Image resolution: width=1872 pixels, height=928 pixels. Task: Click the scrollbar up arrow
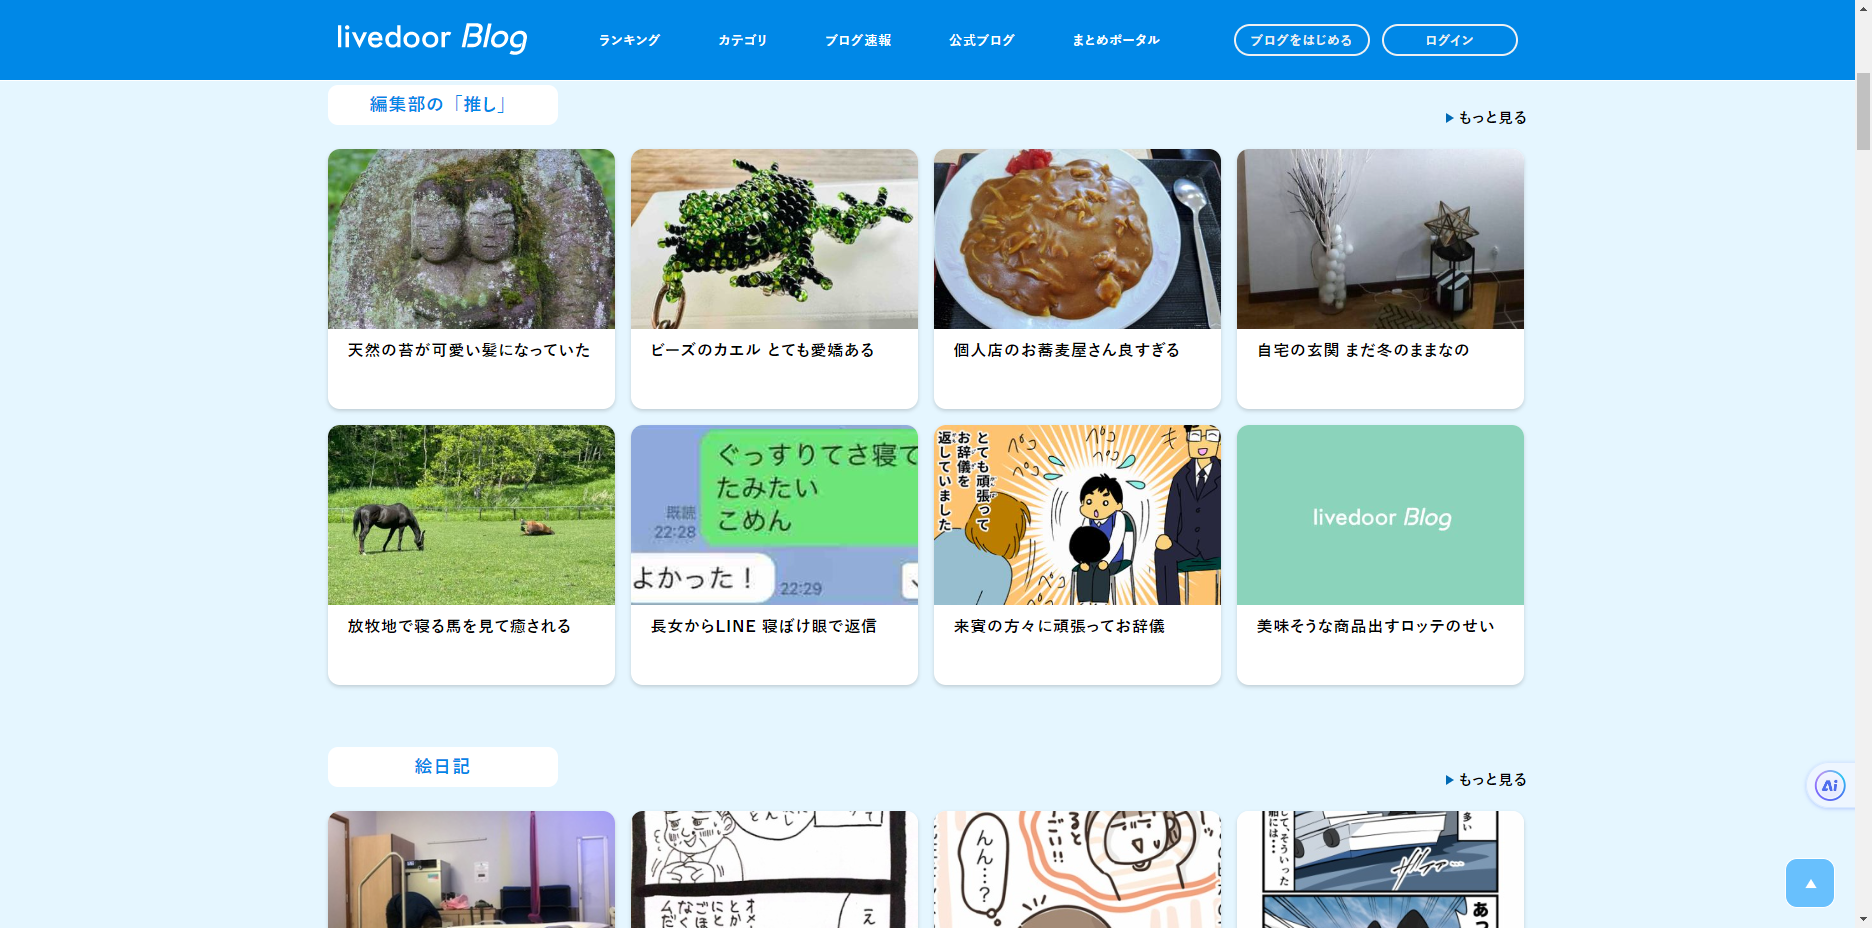[1863, 8]
